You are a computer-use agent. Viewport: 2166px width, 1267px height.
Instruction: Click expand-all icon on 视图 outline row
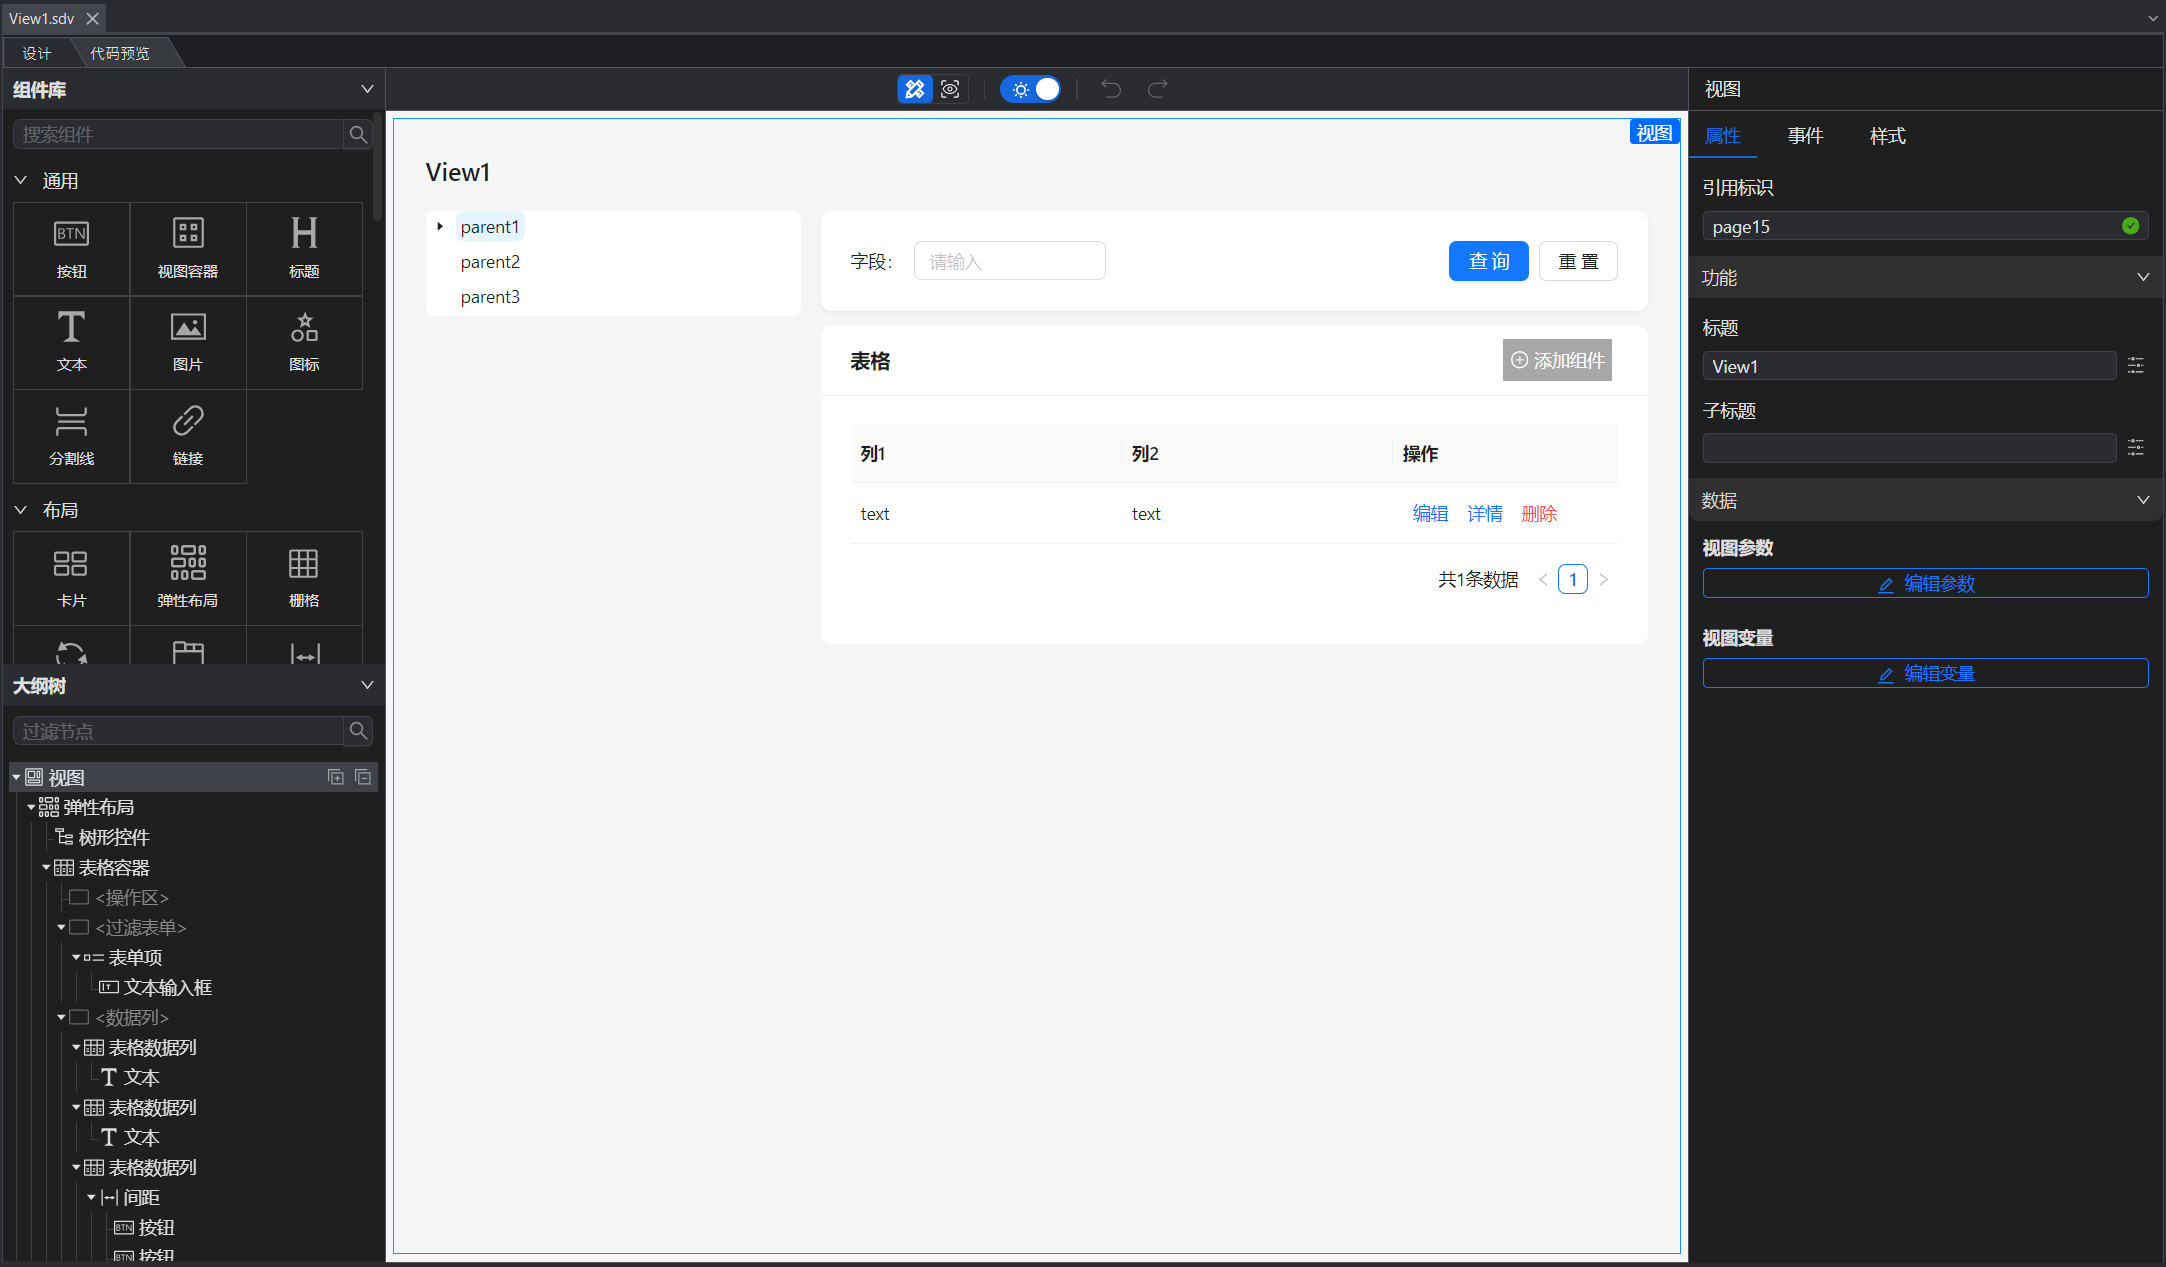pos(336,777)
